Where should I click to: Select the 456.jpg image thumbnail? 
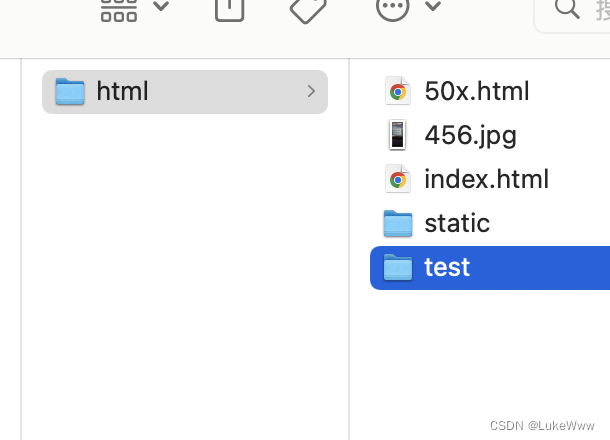(x=397, y=135)
